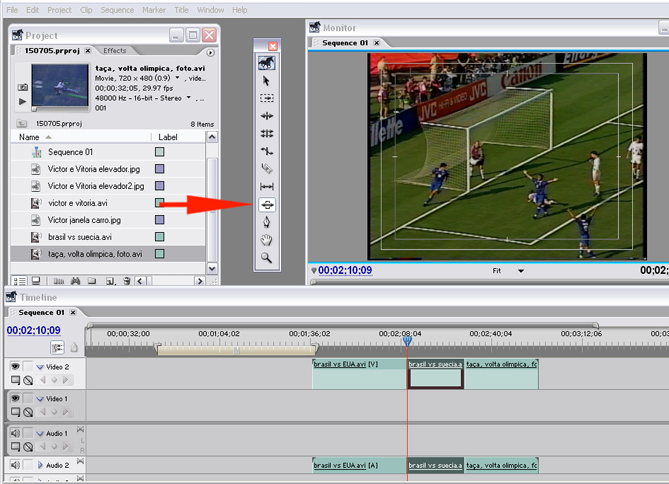Image resolution: width=669 pixels, height=484 pixels.
Task: Select the Selection arrow tool
Action: point(266,81)
